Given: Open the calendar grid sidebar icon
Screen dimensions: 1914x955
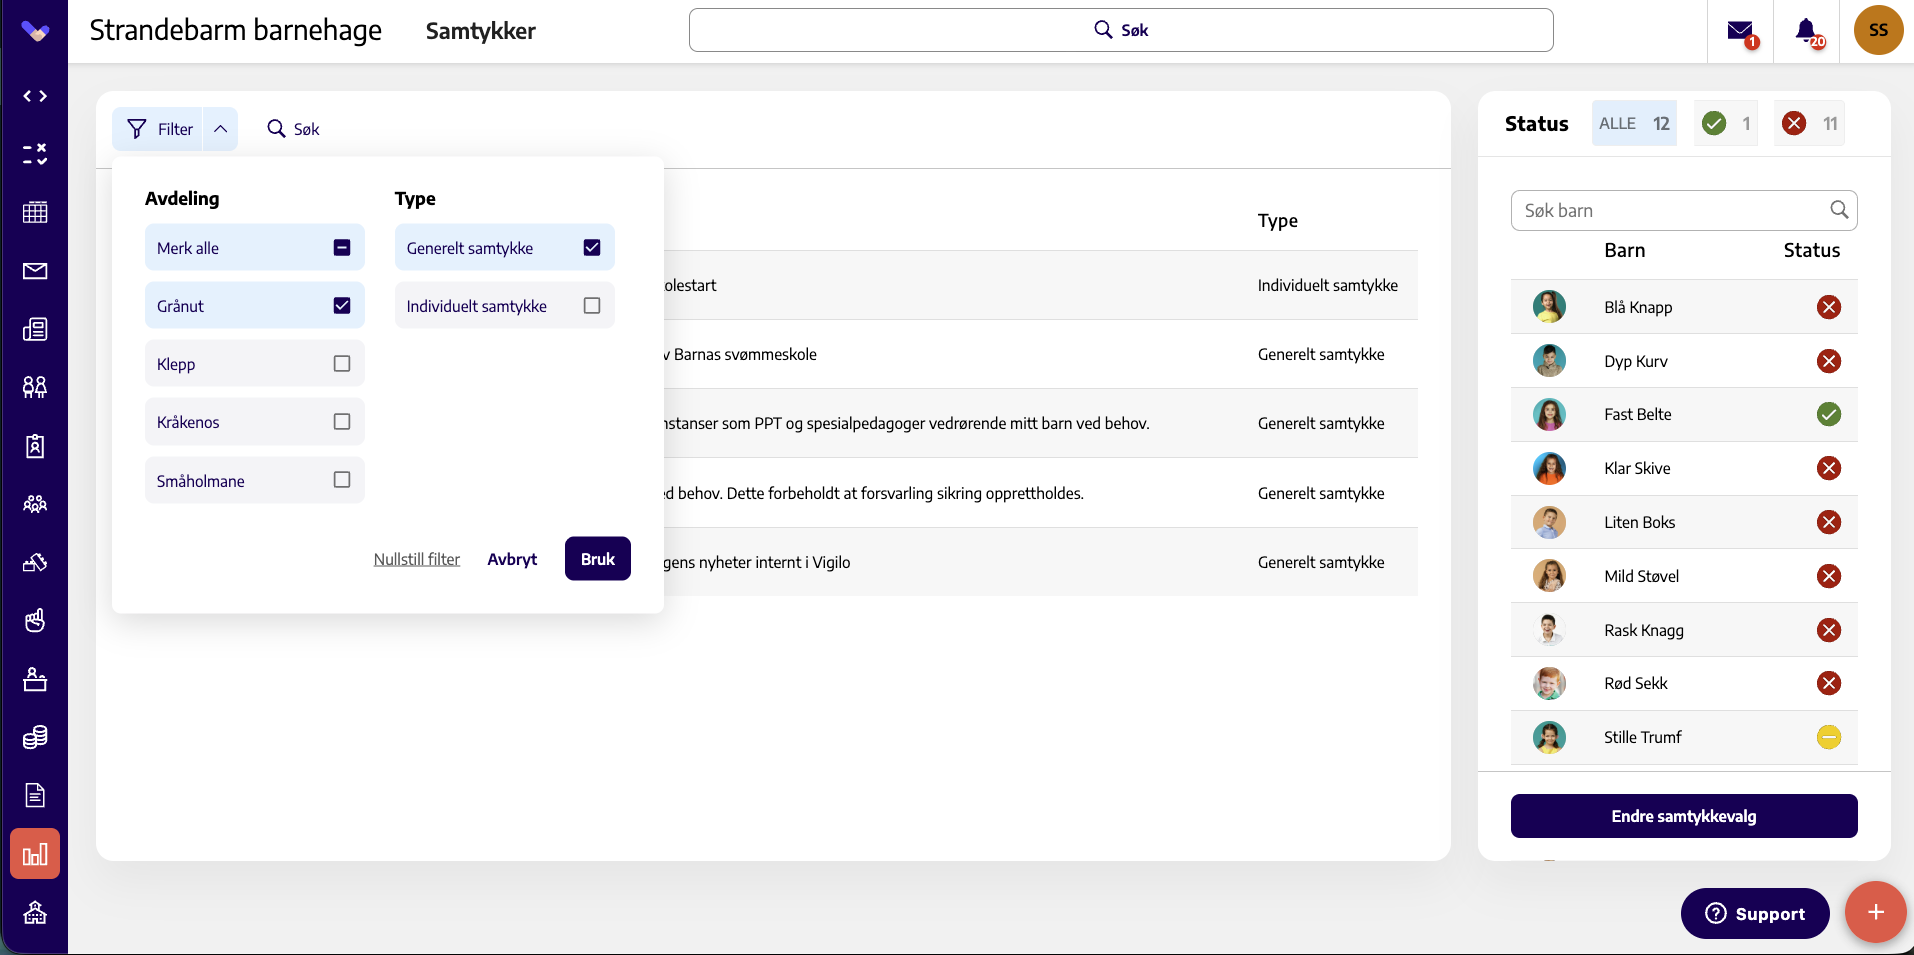Looking at the screenshot, I should pos(35,212).
